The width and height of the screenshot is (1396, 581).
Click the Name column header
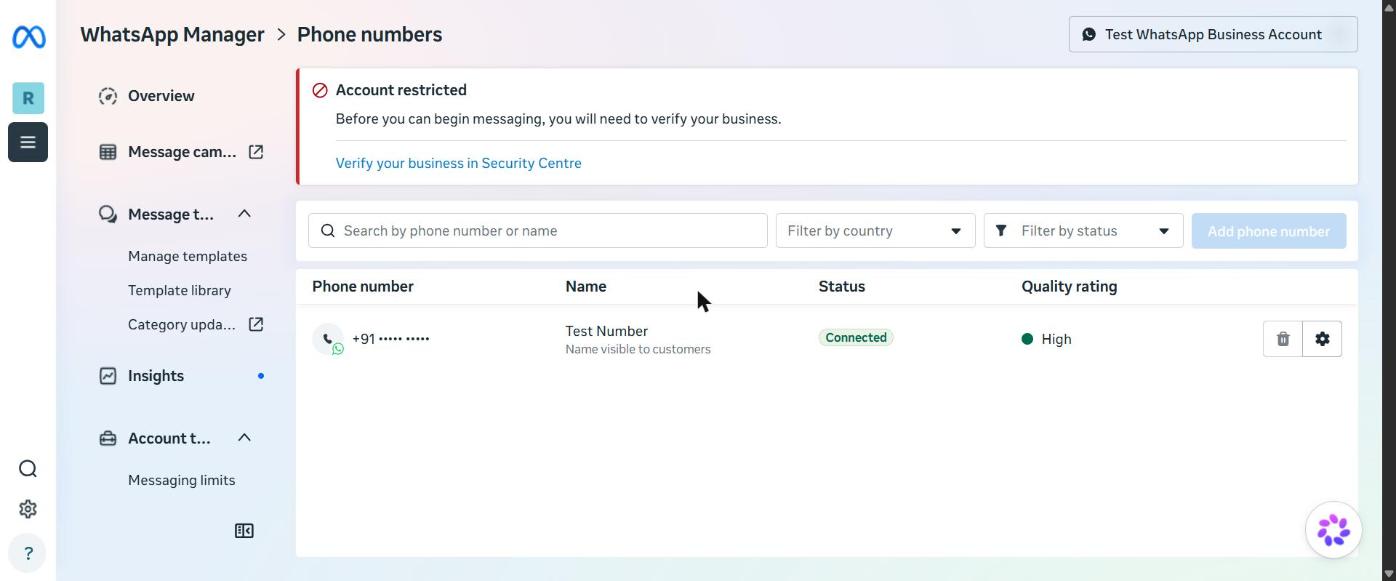click(x=586, y=286)
